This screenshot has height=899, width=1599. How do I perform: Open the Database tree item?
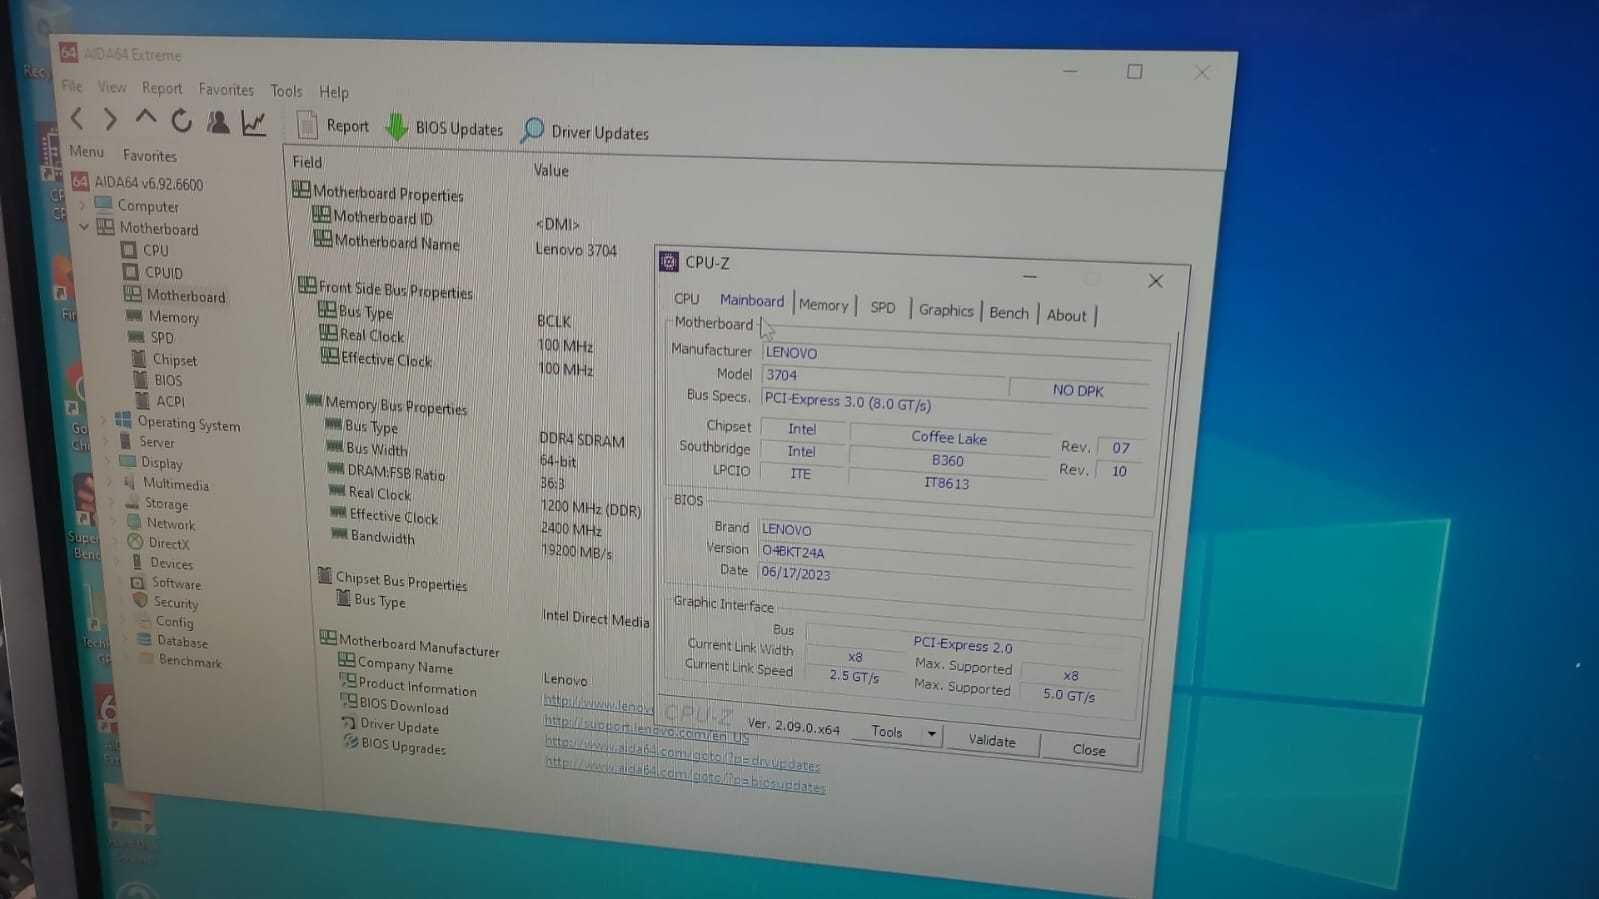(x=172, y=641)
